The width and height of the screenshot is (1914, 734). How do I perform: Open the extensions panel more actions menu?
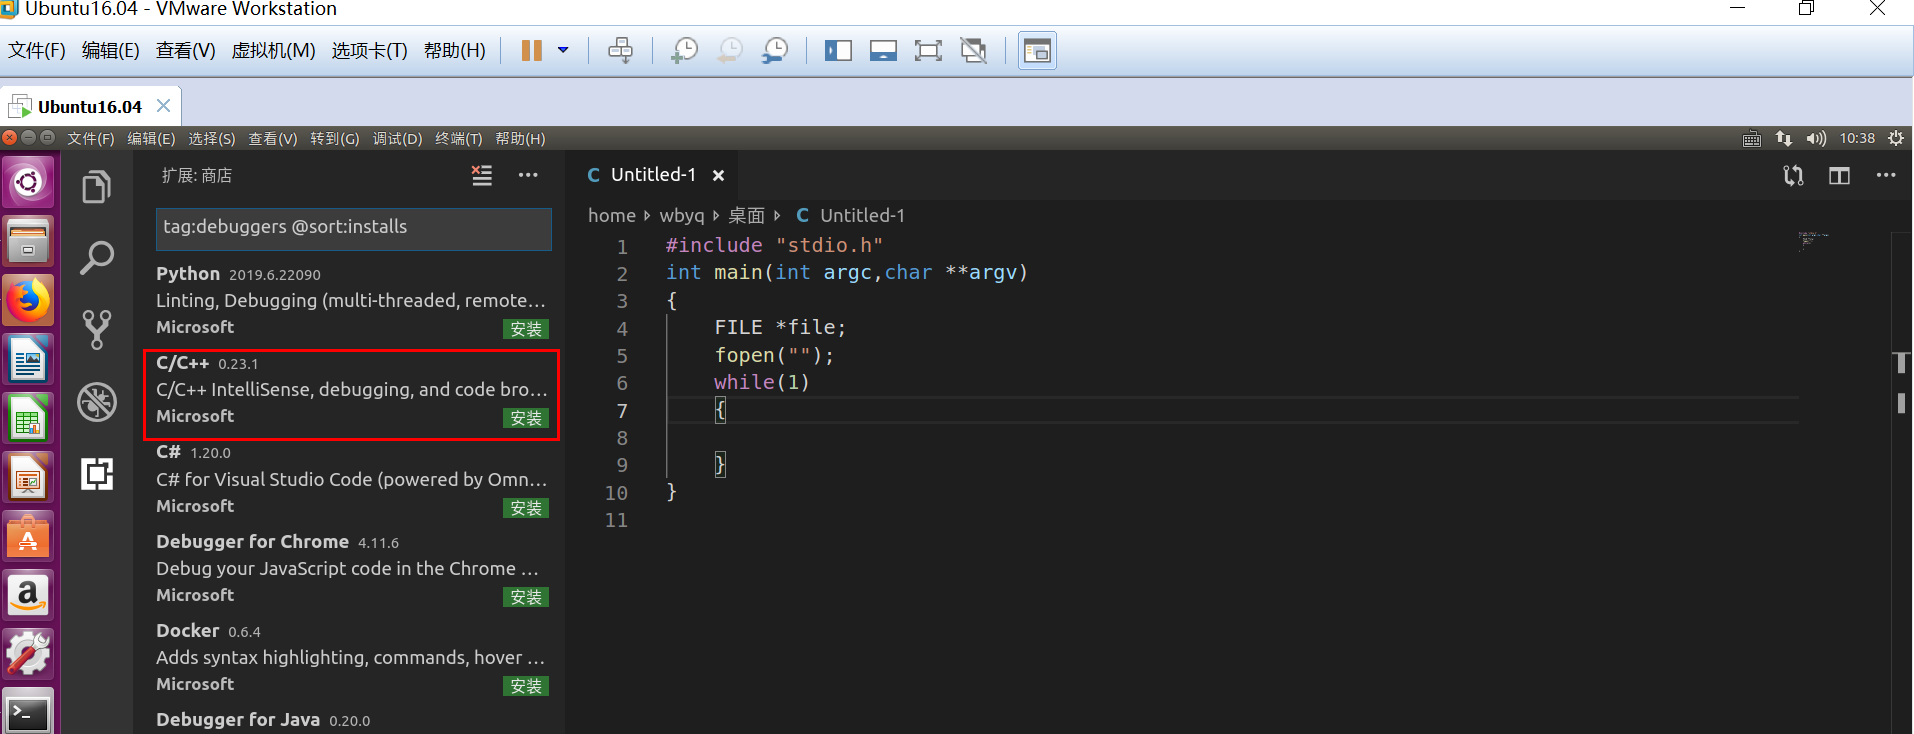pos(528,176)
